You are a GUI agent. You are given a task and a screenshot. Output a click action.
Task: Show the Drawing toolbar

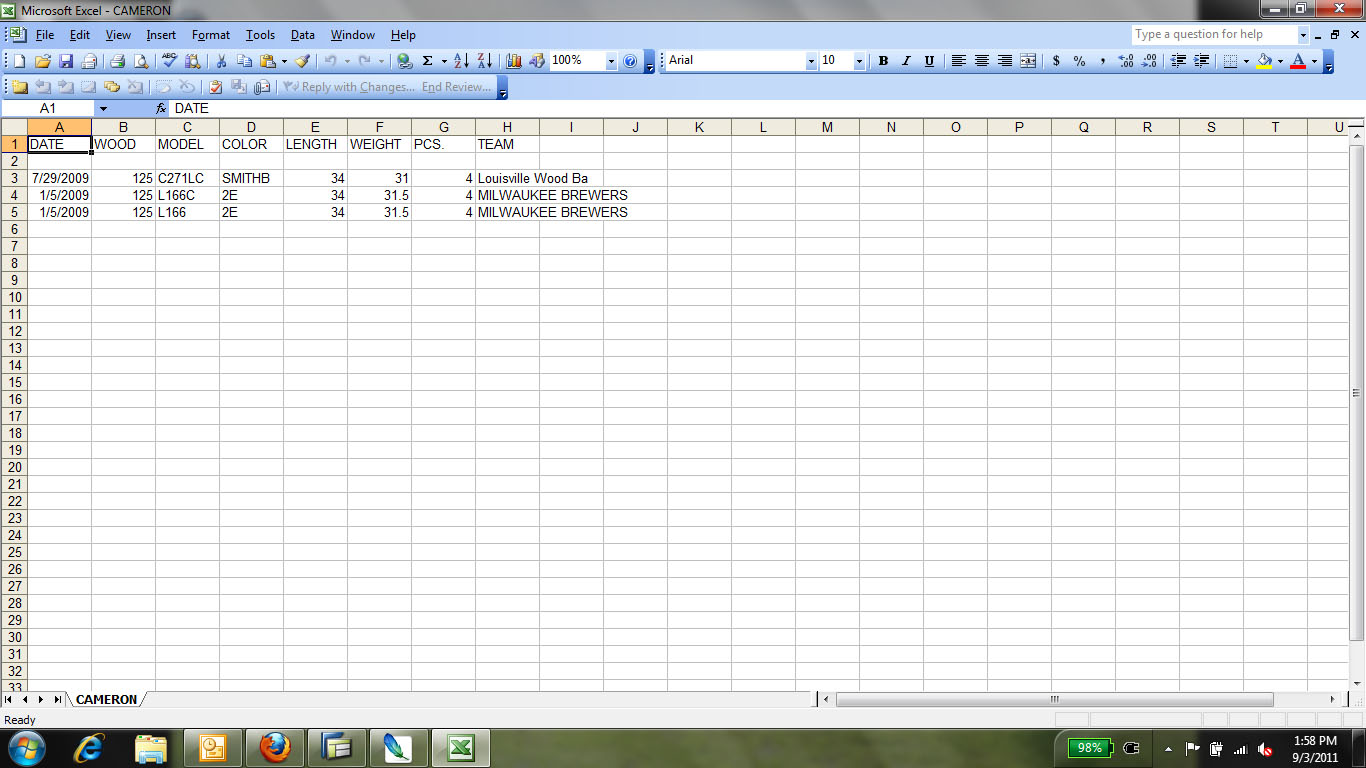[537, 61]
